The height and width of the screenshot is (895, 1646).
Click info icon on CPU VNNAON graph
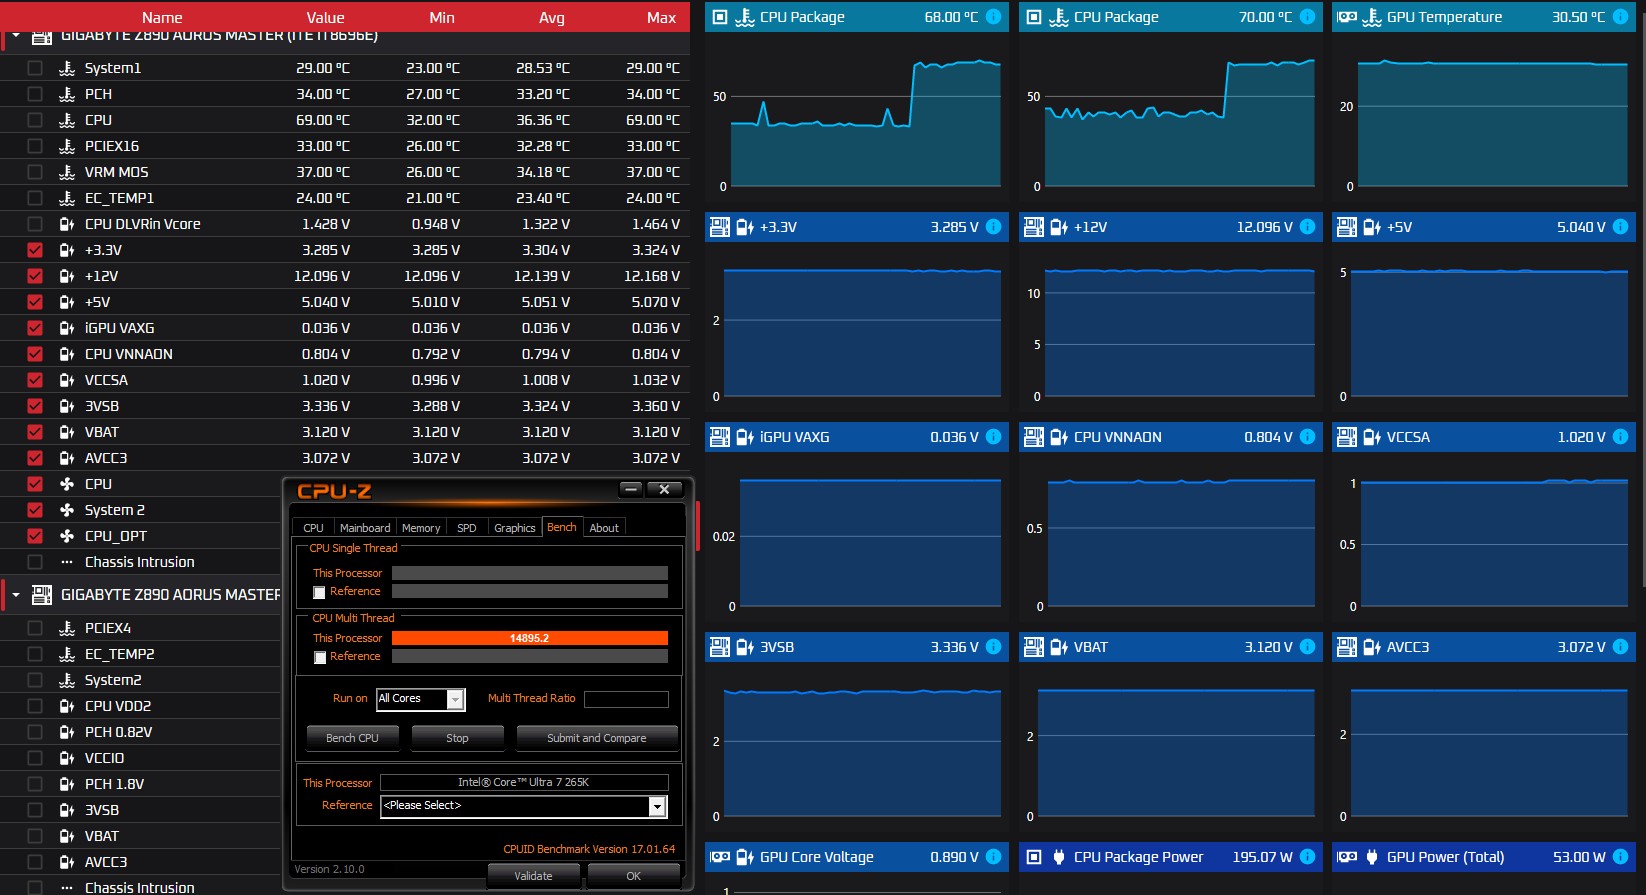(x=1307, y=437)
